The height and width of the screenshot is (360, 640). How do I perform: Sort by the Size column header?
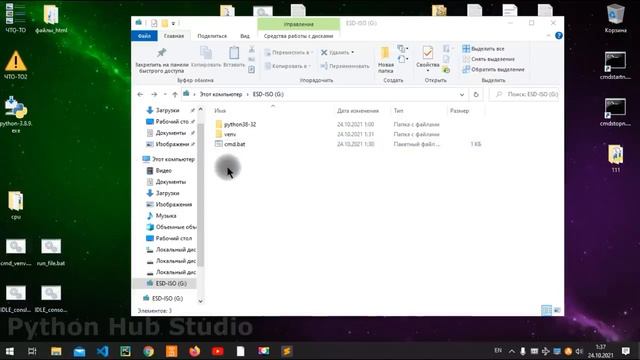(459, 111)
